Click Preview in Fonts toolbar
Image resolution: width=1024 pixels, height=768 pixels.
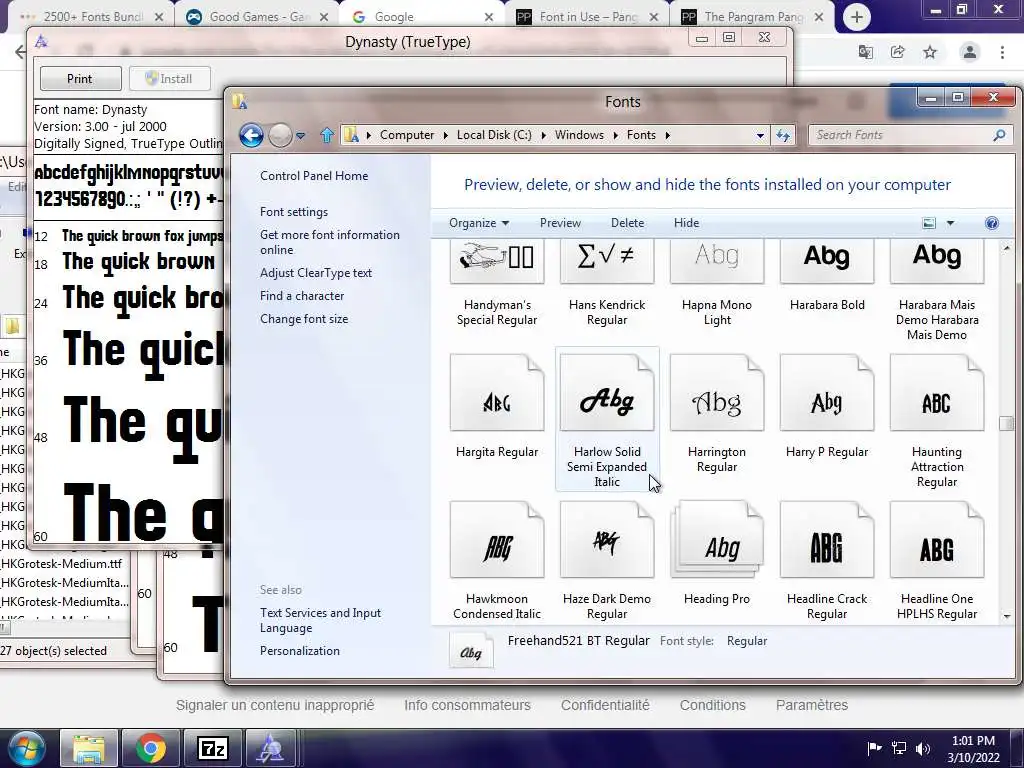(x=560, y=223)
